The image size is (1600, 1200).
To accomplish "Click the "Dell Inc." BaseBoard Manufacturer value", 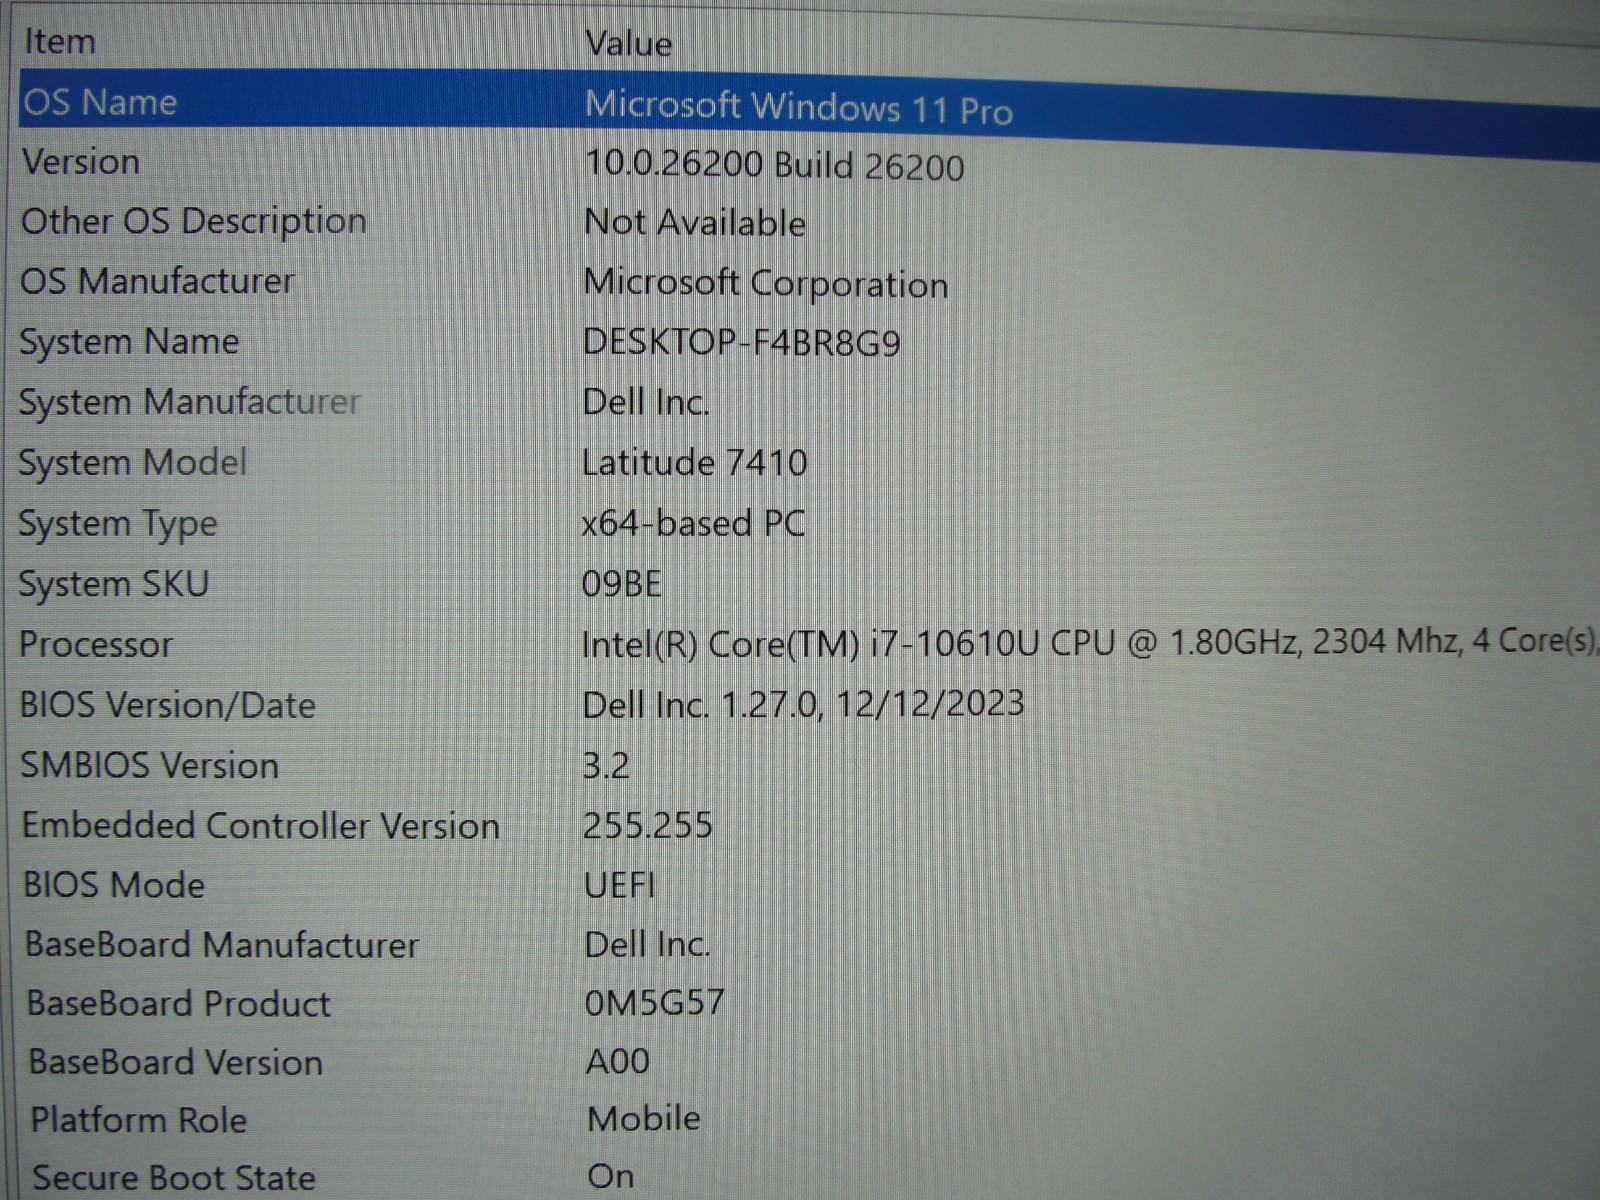I will 647,944.
